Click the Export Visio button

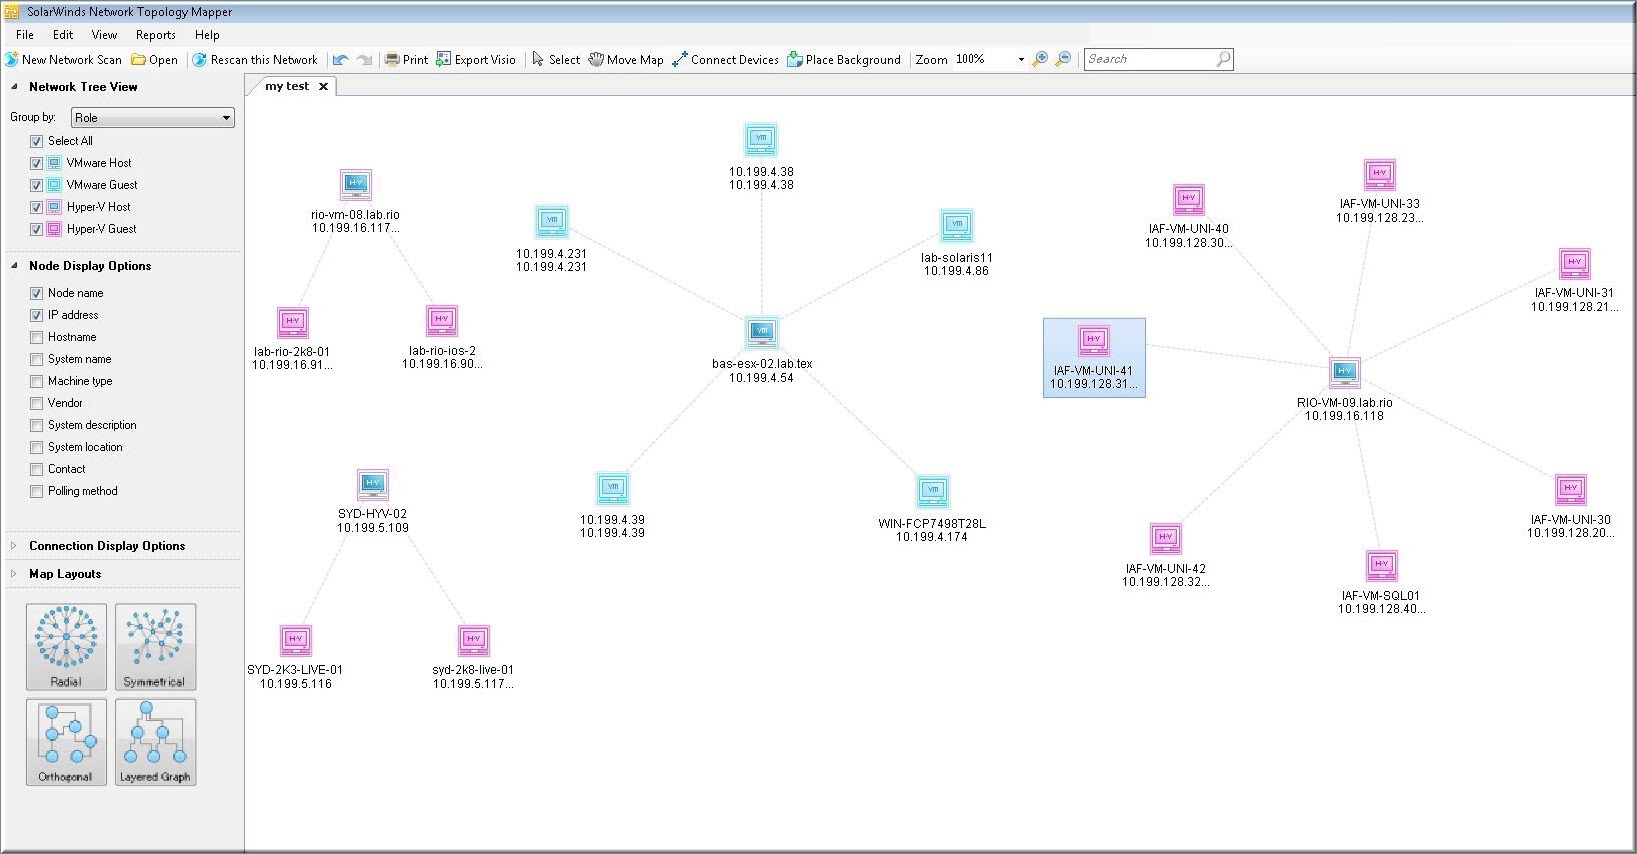476,60
